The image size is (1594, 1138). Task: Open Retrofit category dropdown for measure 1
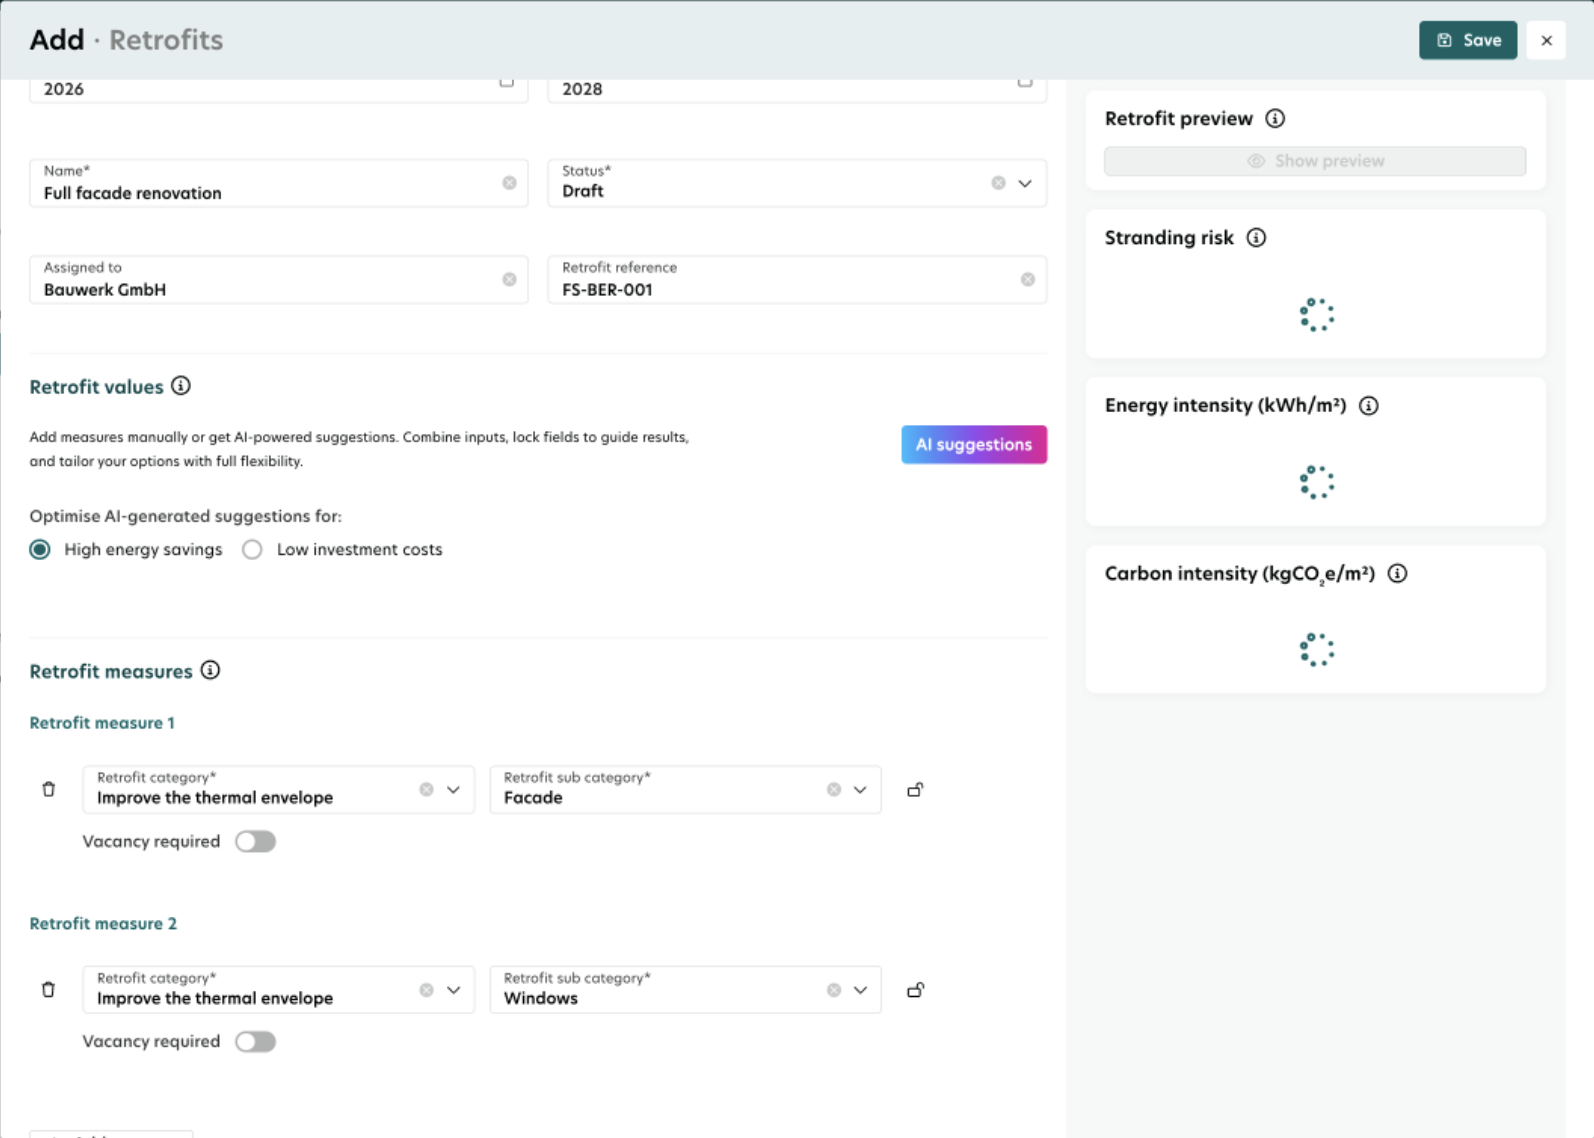(453, 790)
